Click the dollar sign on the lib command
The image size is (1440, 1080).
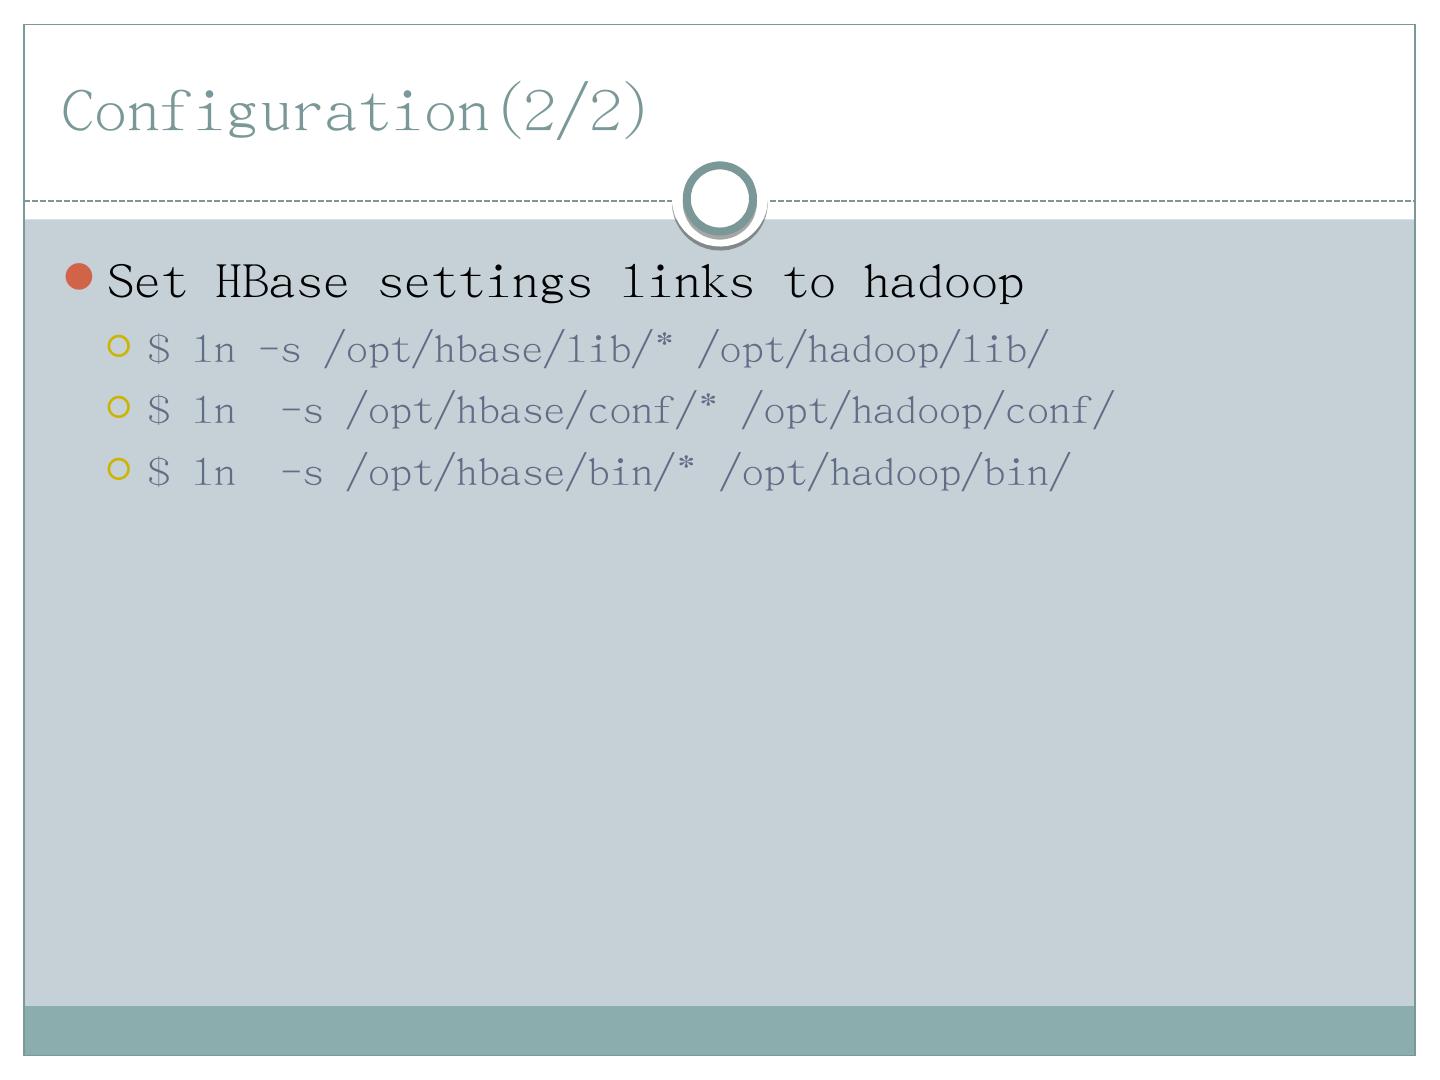pyautogui.click(x=159, y=350)
